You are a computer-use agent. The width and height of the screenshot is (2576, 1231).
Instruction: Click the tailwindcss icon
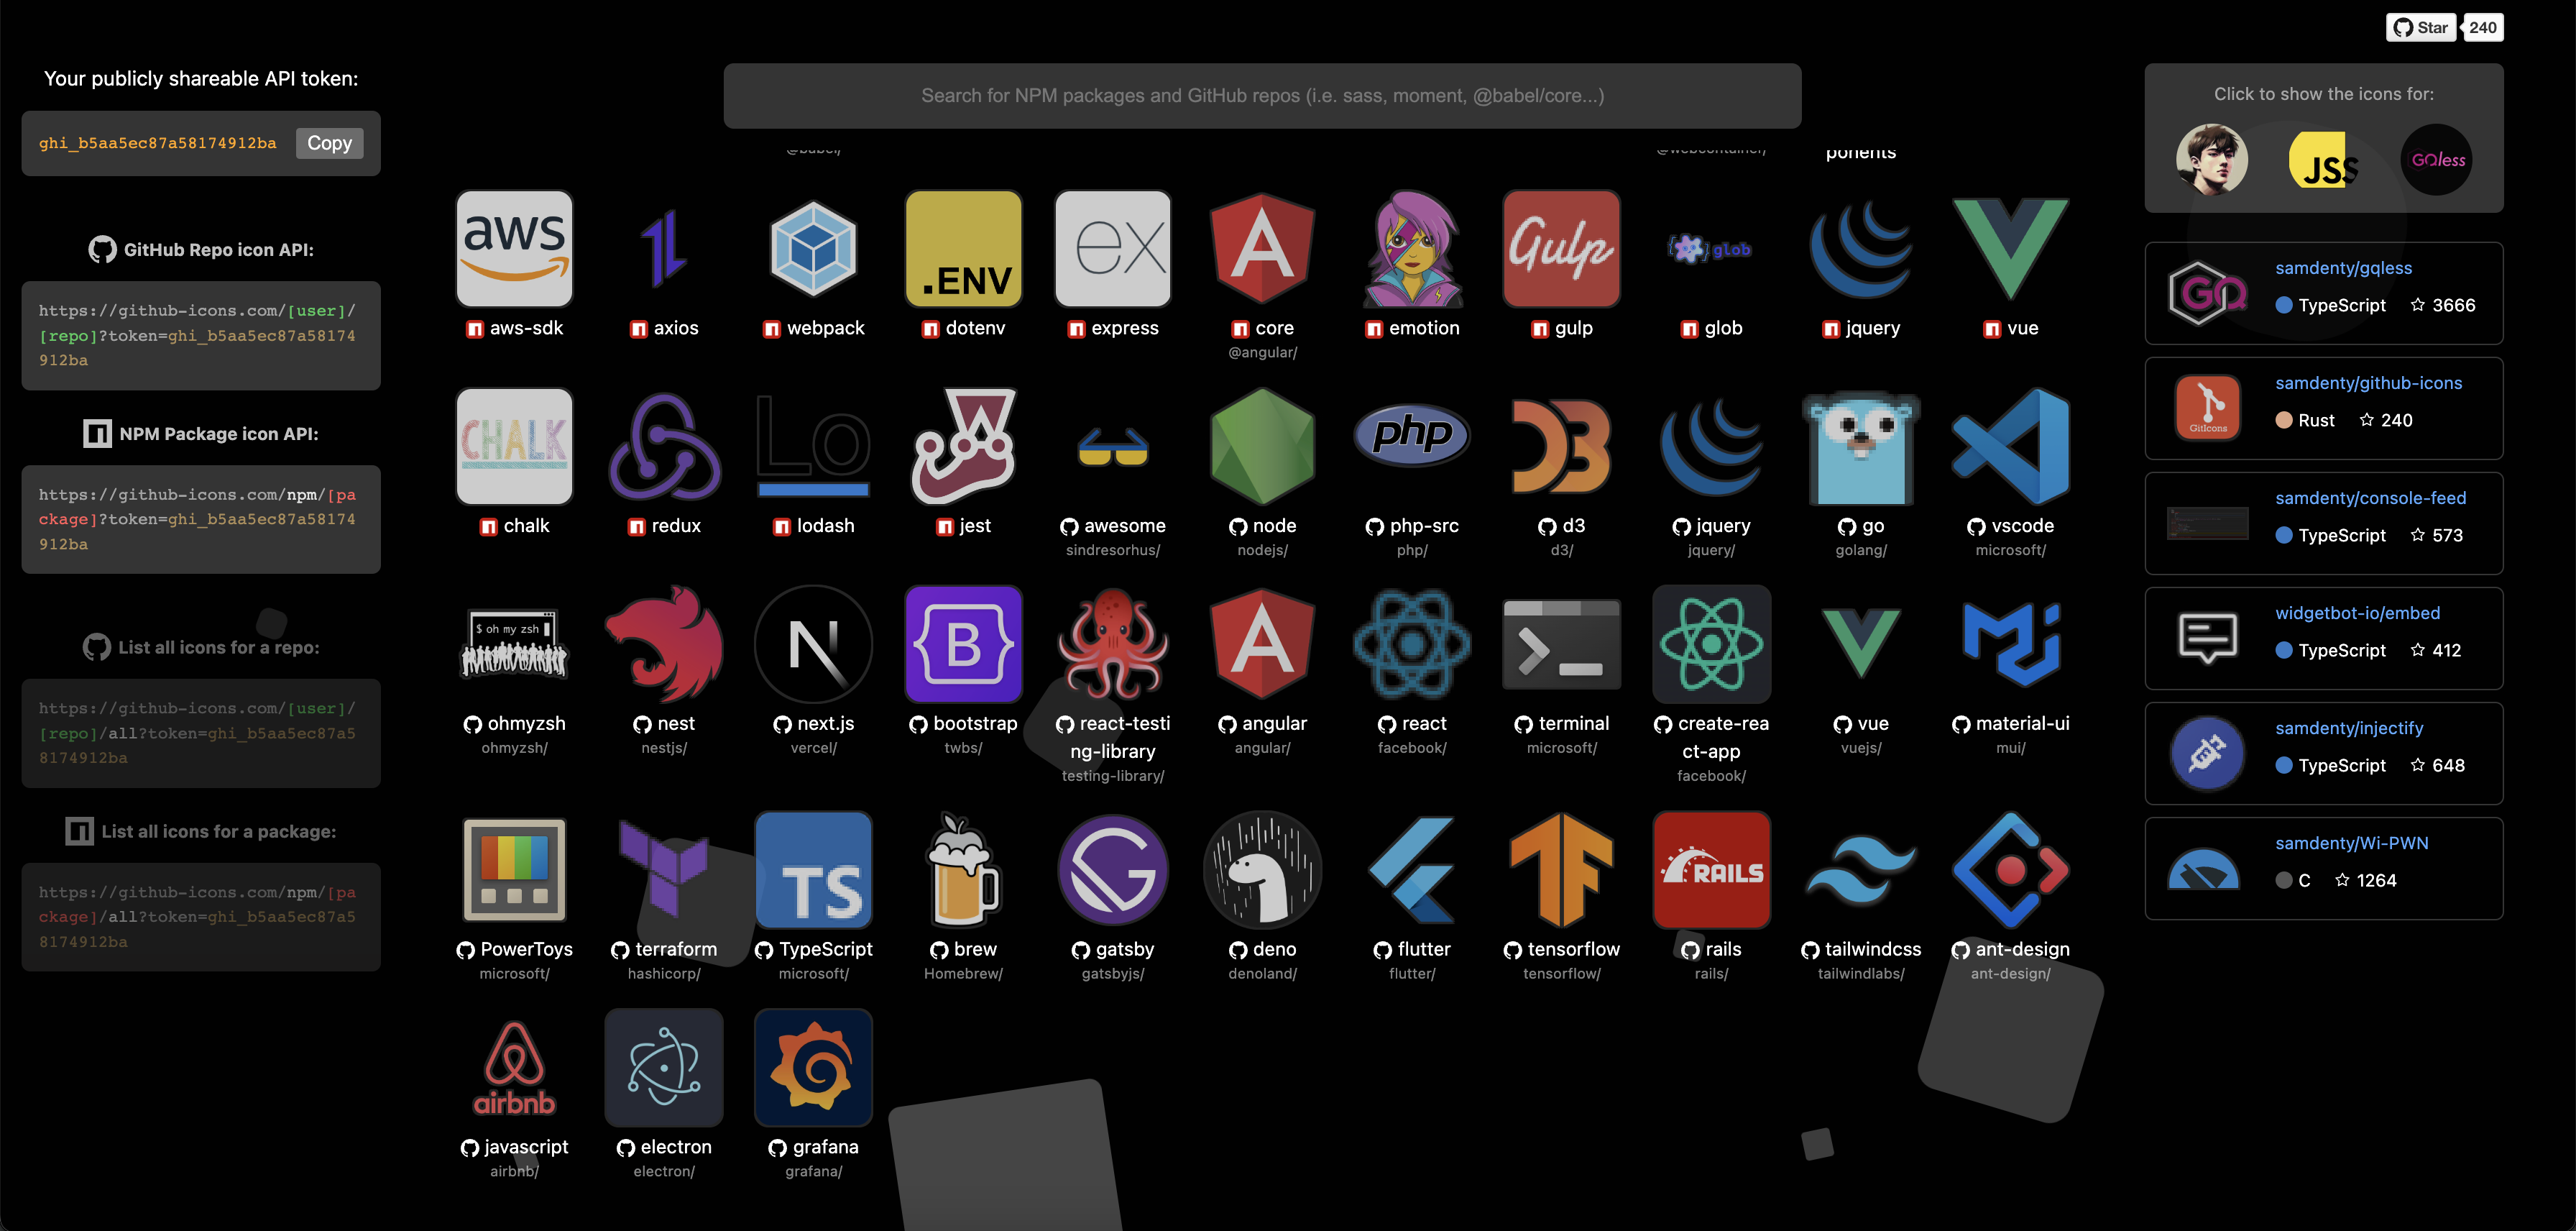tap(1861, 870)
